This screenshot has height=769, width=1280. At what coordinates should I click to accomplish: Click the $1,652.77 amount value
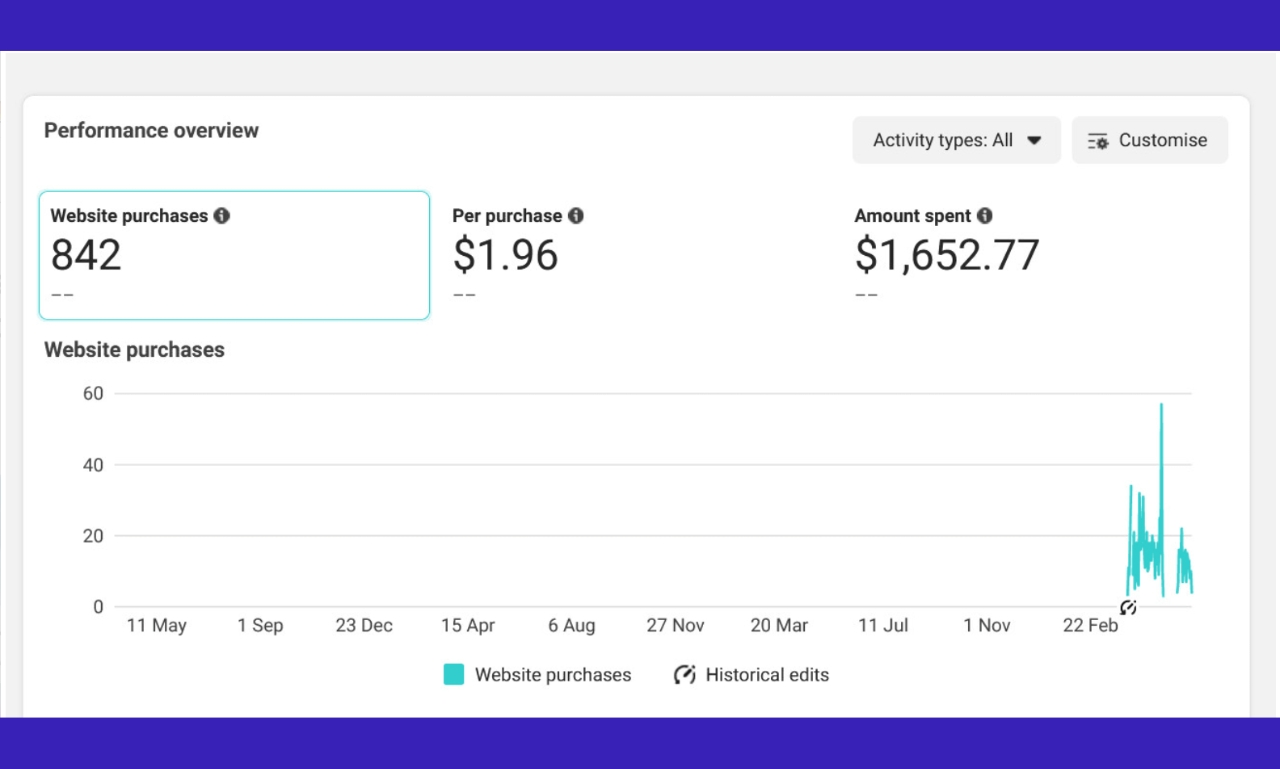(x=946, y=256)
